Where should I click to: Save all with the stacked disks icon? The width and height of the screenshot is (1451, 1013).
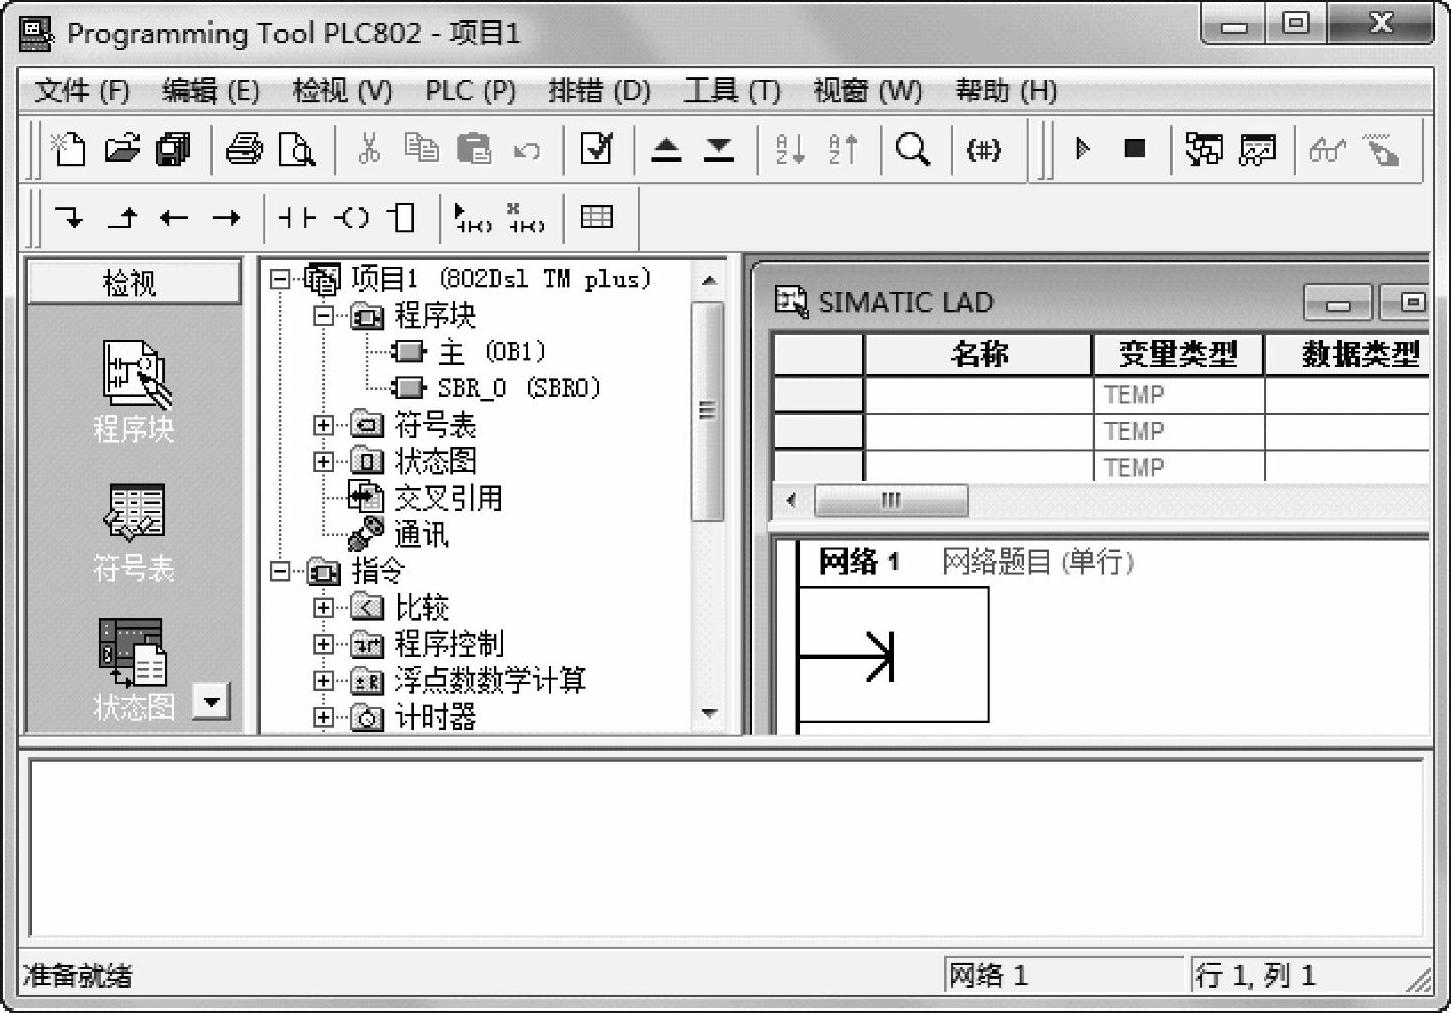point(174,150)
